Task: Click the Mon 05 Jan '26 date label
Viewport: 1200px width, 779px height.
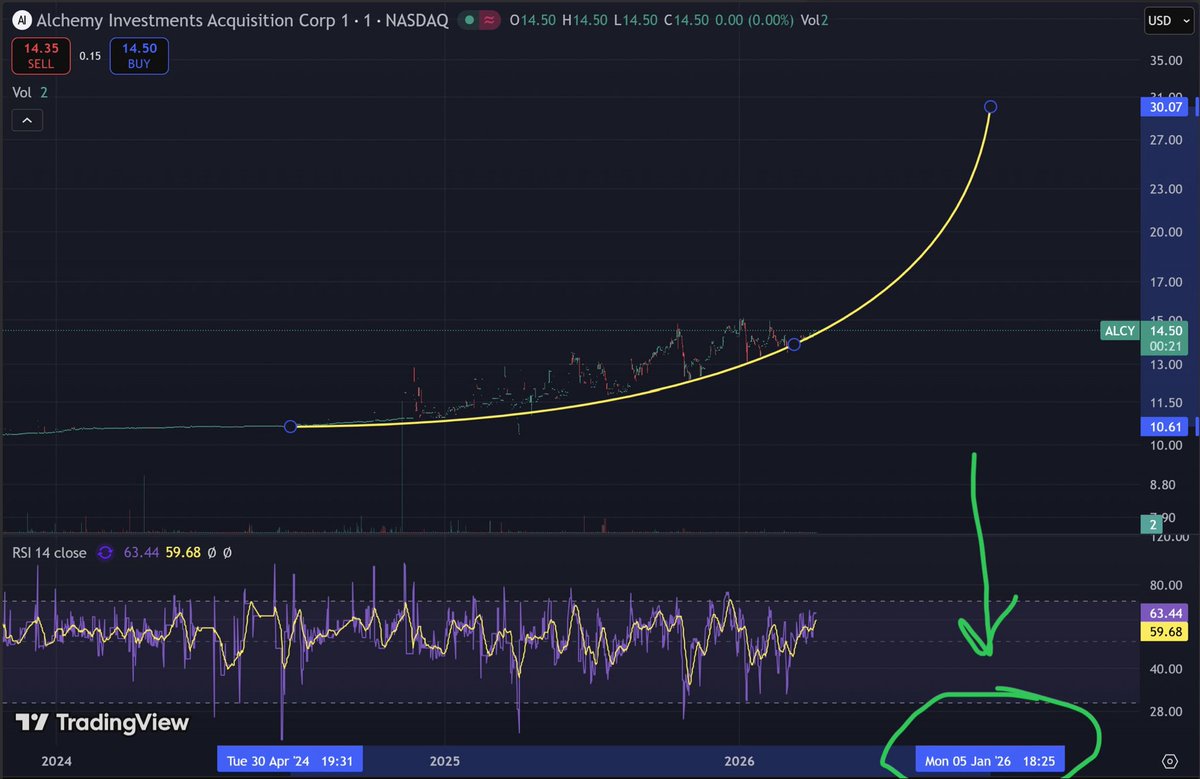Action: tap(990, 761)
